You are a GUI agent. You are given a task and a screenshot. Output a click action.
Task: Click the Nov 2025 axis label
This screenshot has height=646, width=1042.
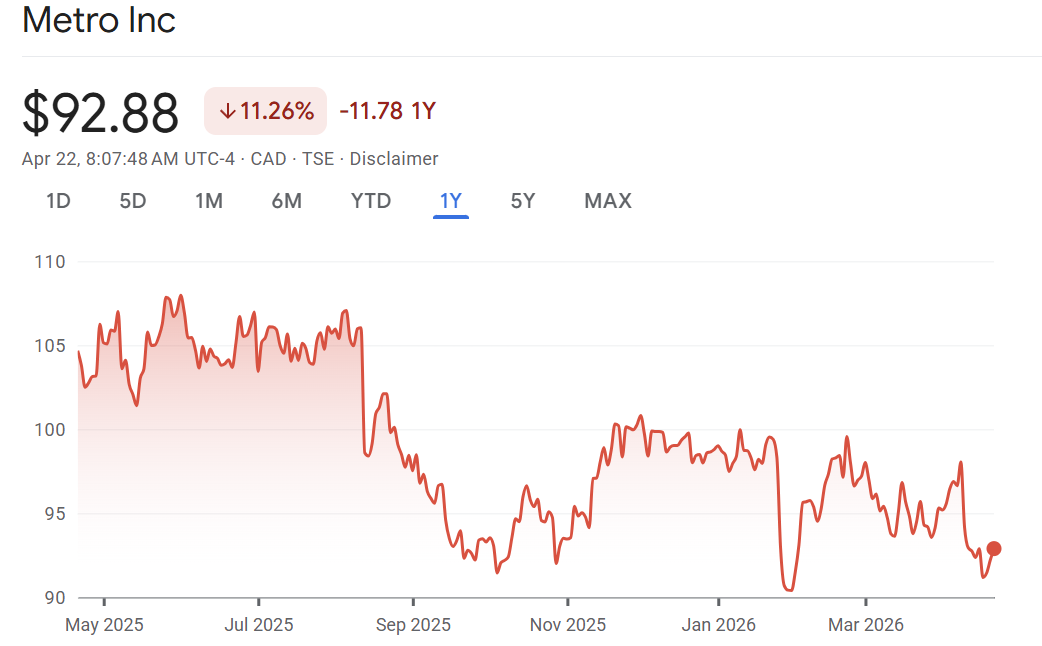(x=567, y=625)
